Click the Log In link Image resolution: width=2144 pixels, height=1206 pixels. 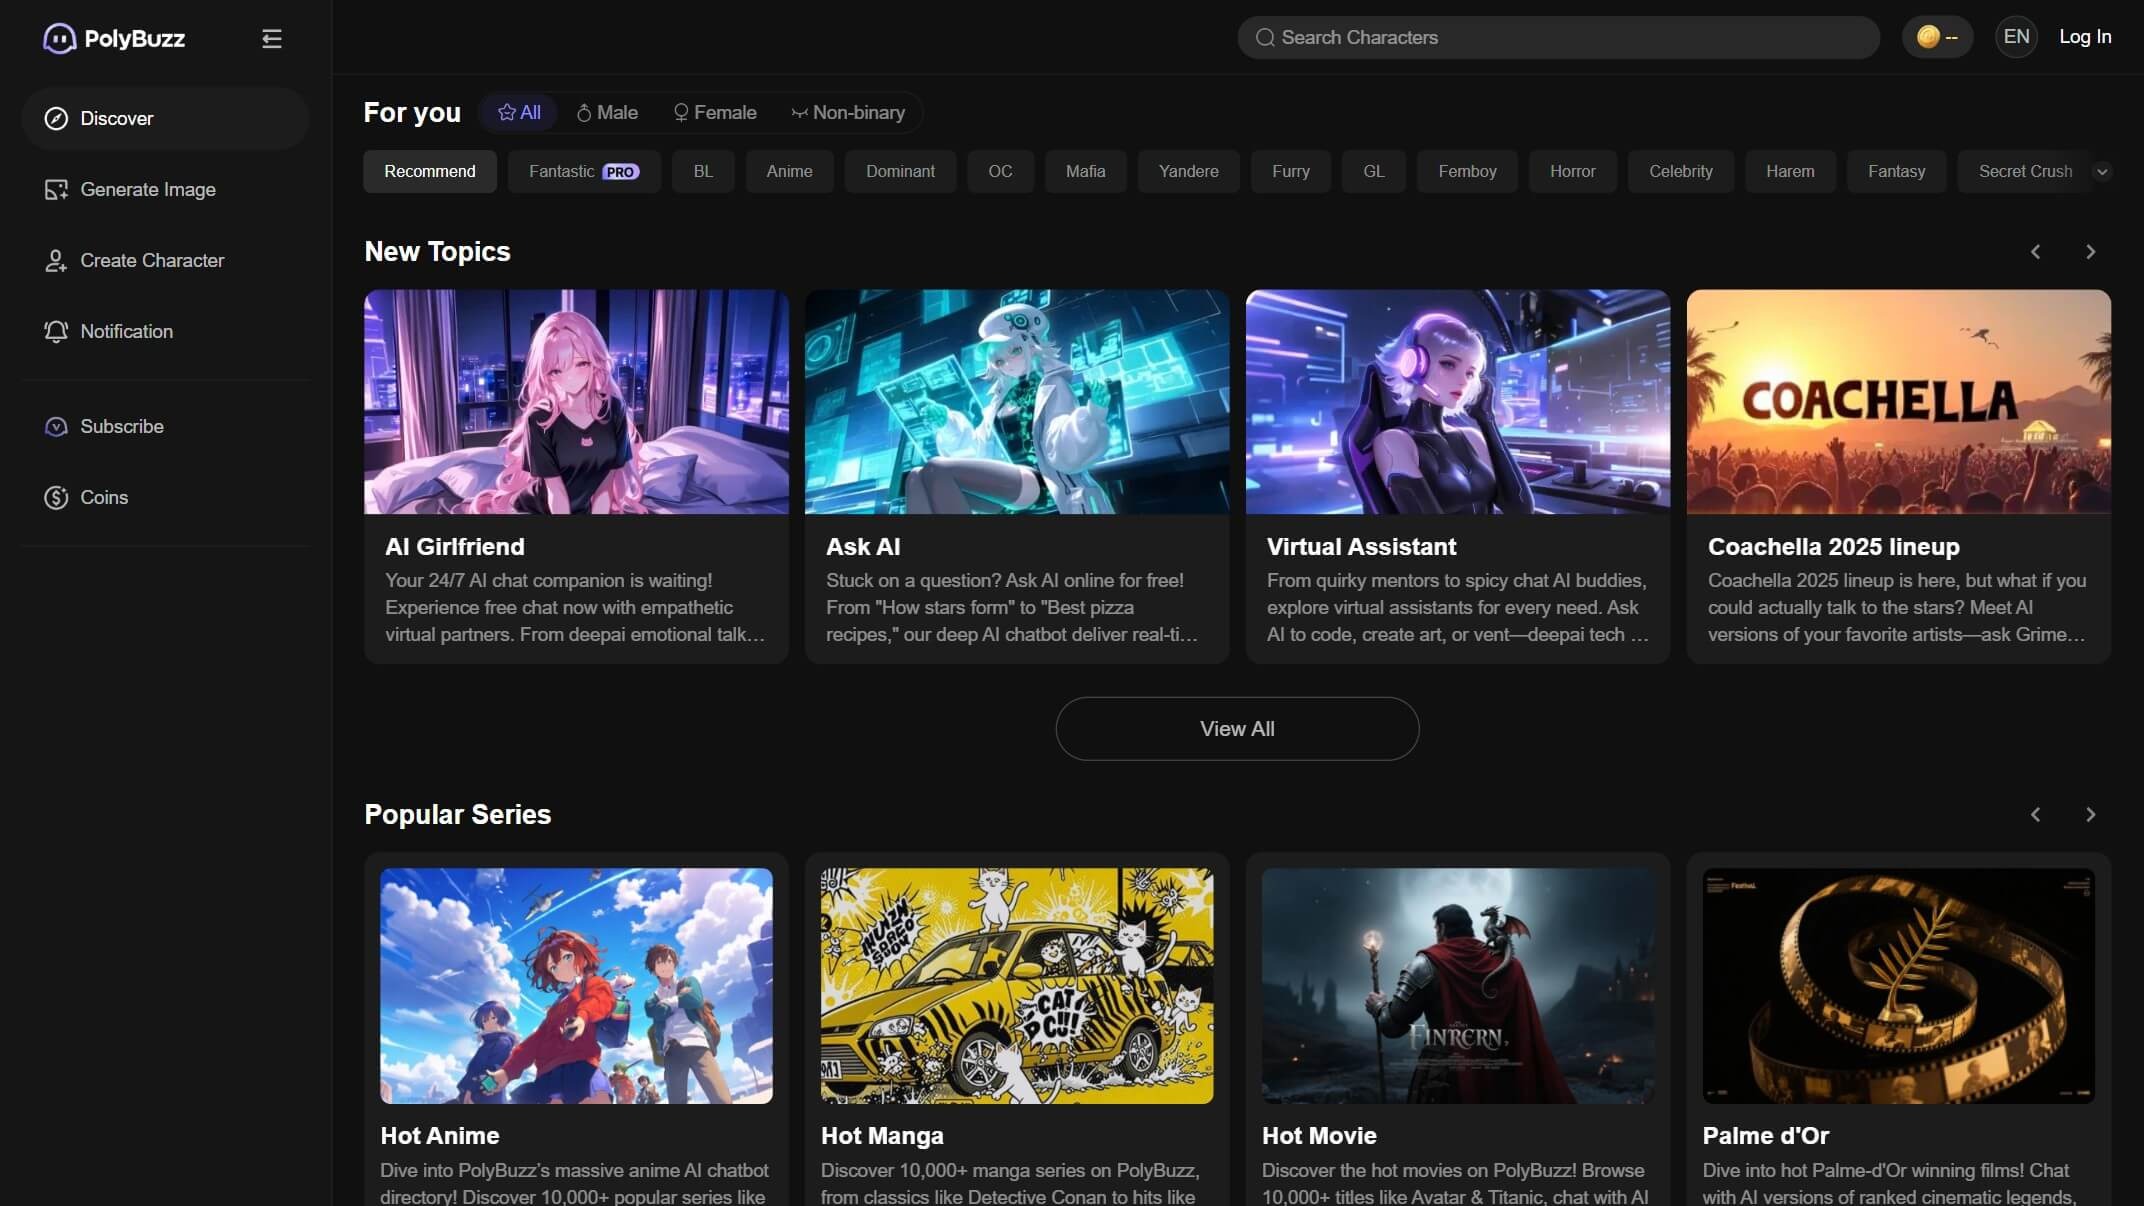2085,37
